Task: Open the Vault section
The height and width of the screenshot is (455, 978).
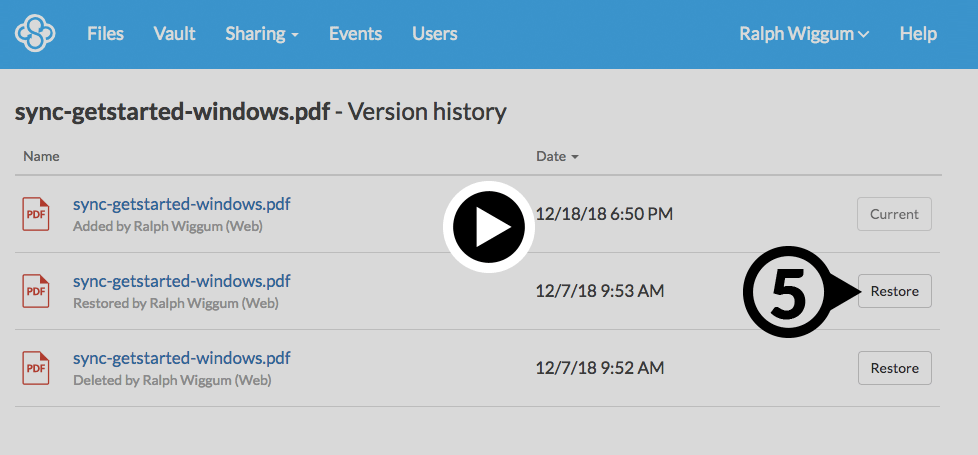Action: tap(174, 34)
